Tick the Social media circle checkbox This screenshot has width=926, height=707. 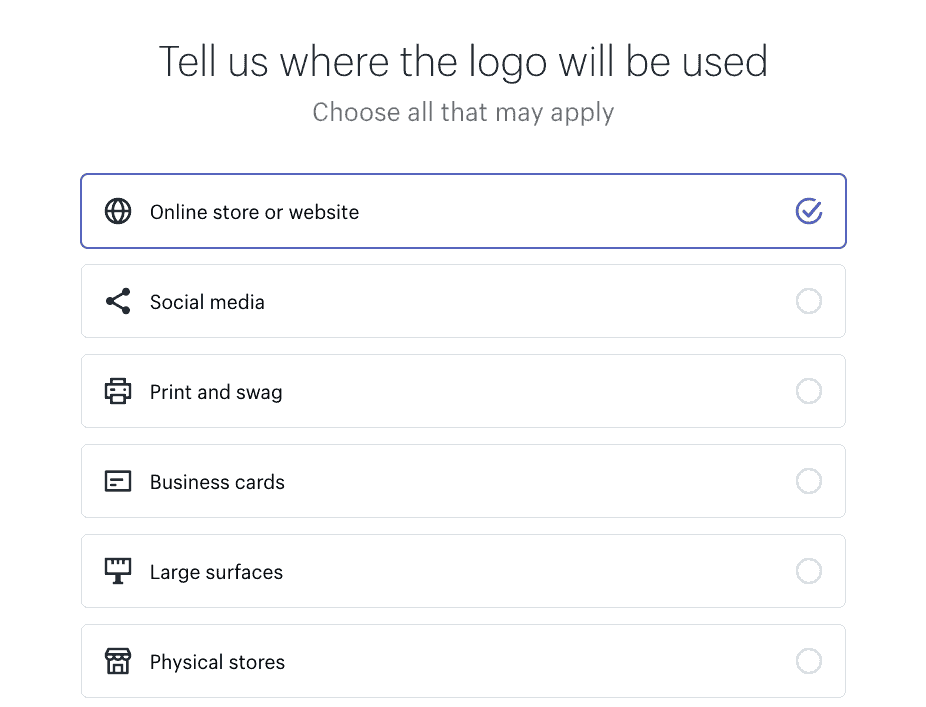809,301
